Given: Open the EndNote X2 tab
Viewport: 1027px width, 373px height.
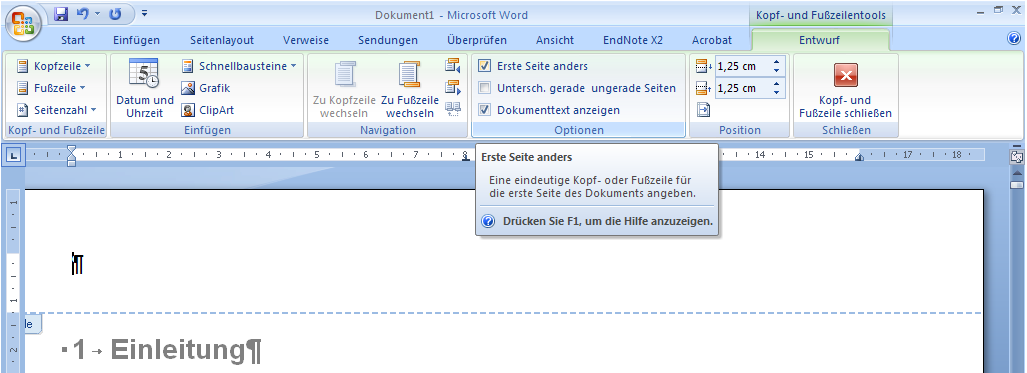Looking at the screenshot, I should click(633, 40).
